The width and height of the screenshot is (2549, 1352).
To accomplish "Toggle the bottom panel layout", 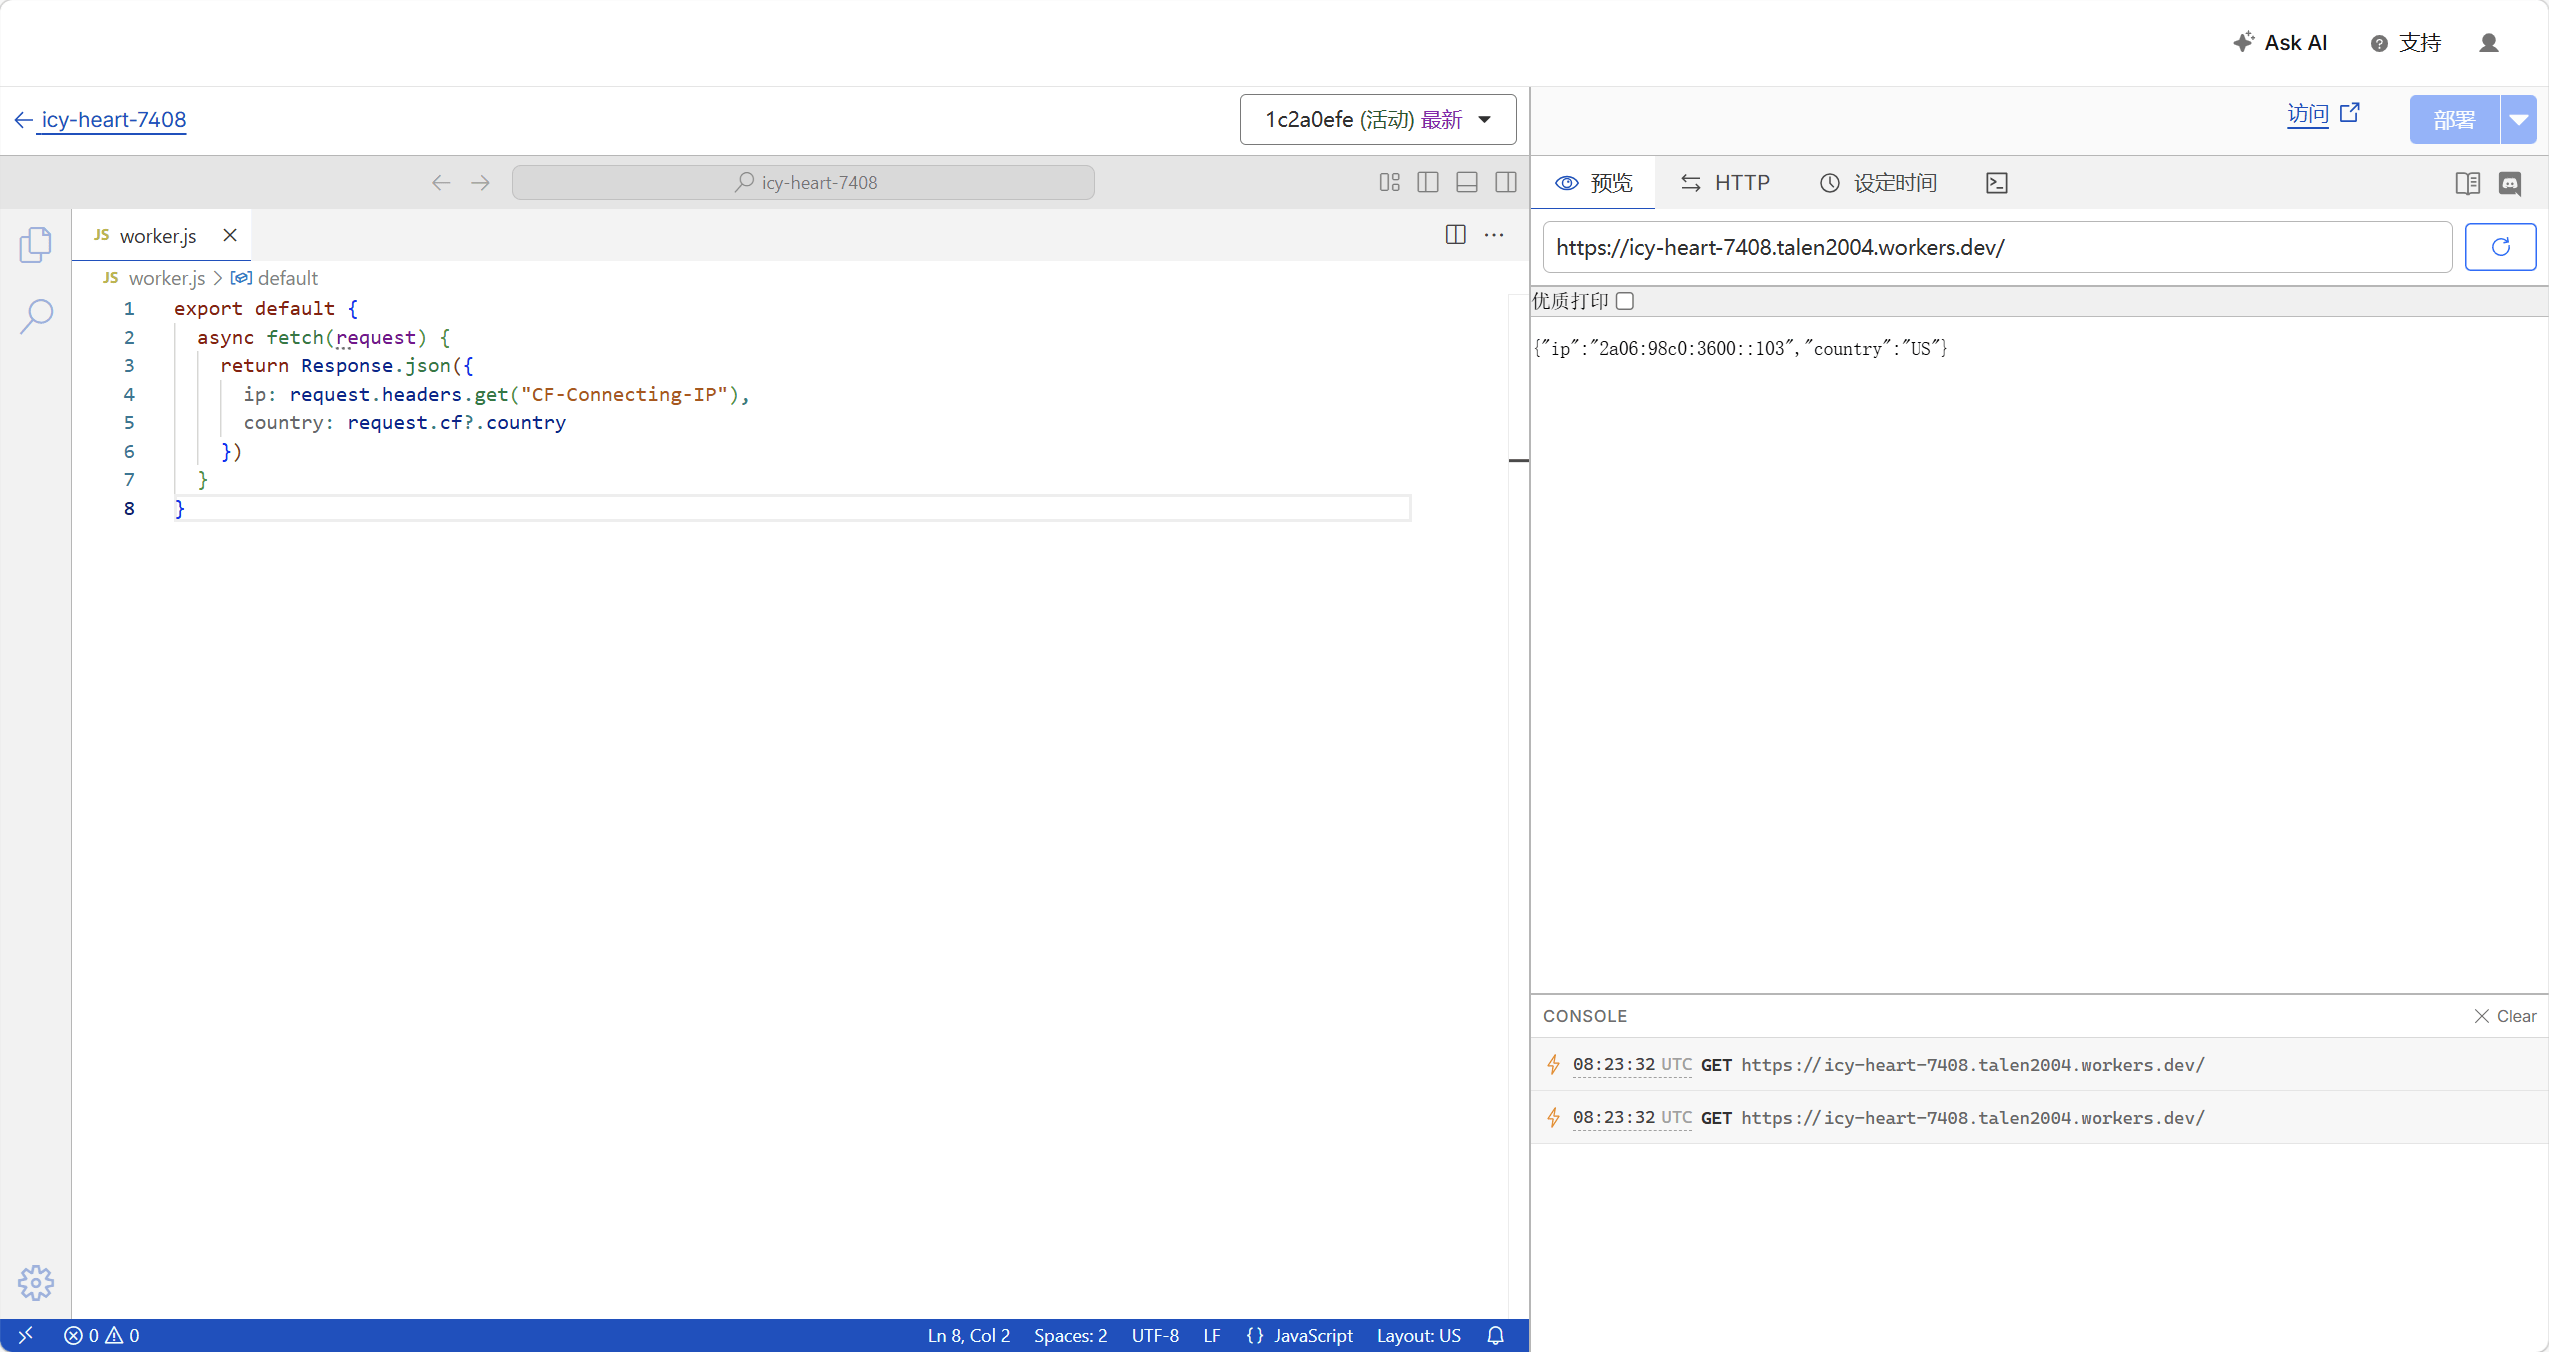I will click(1467, 182).
